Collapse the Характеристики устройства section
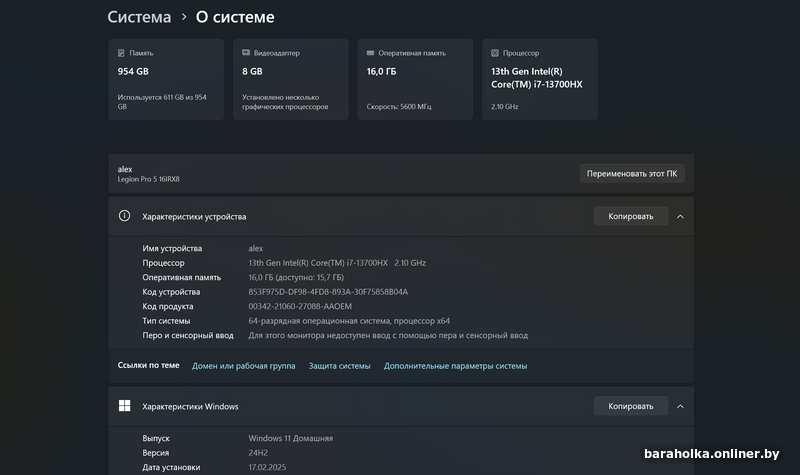800x475 pixels. [x=680, y=216]
